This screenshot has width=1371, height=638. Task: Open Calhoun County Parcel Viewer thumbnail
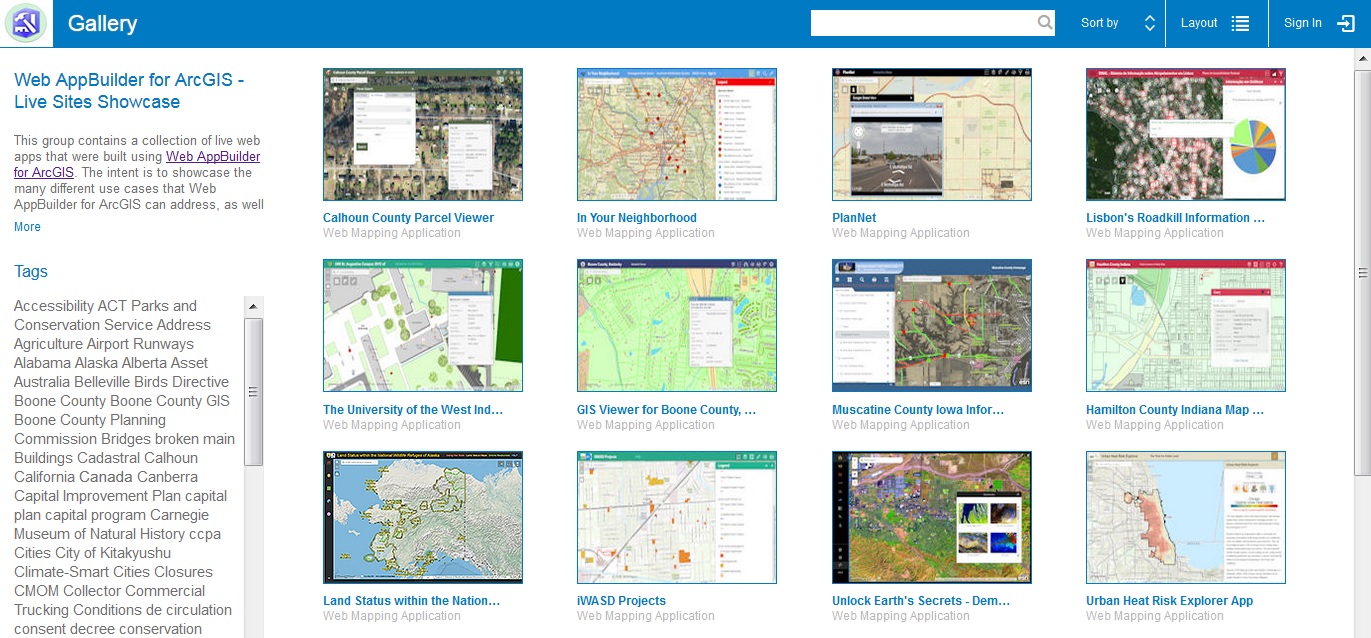pyautogui.click(x=423, y=134)
